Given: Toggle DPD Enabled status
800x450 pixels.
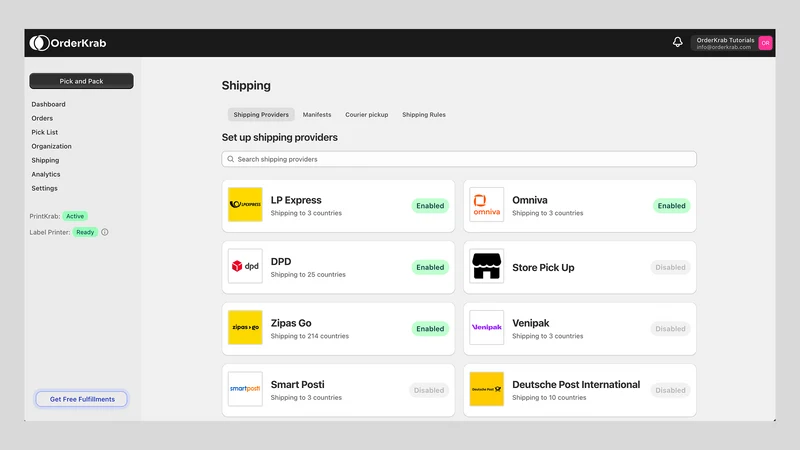Looking at the screenshot, I should click(x=430, y=267).
